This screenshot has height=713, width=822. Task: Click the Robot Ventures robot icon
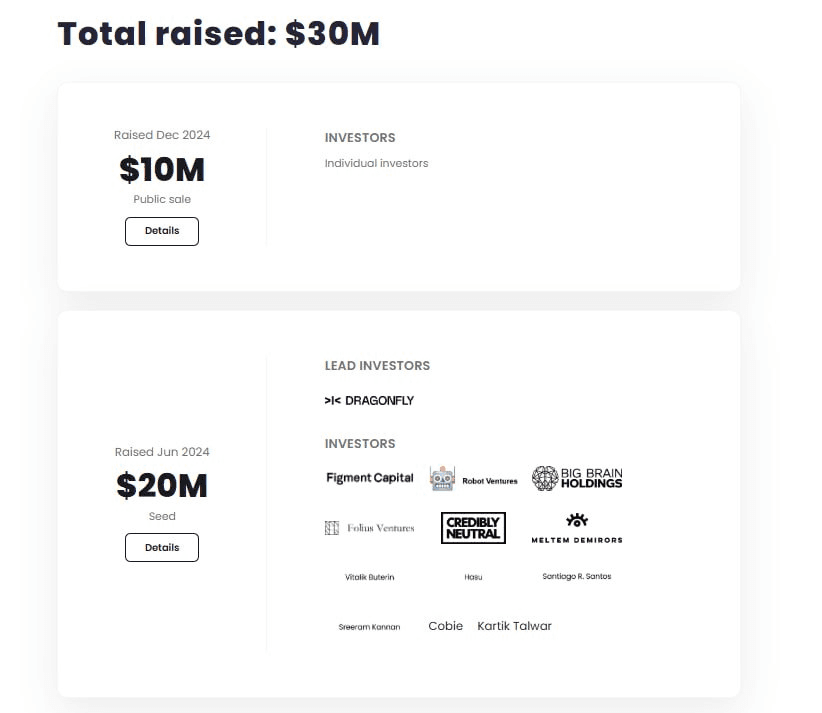[x=442, y=478]
